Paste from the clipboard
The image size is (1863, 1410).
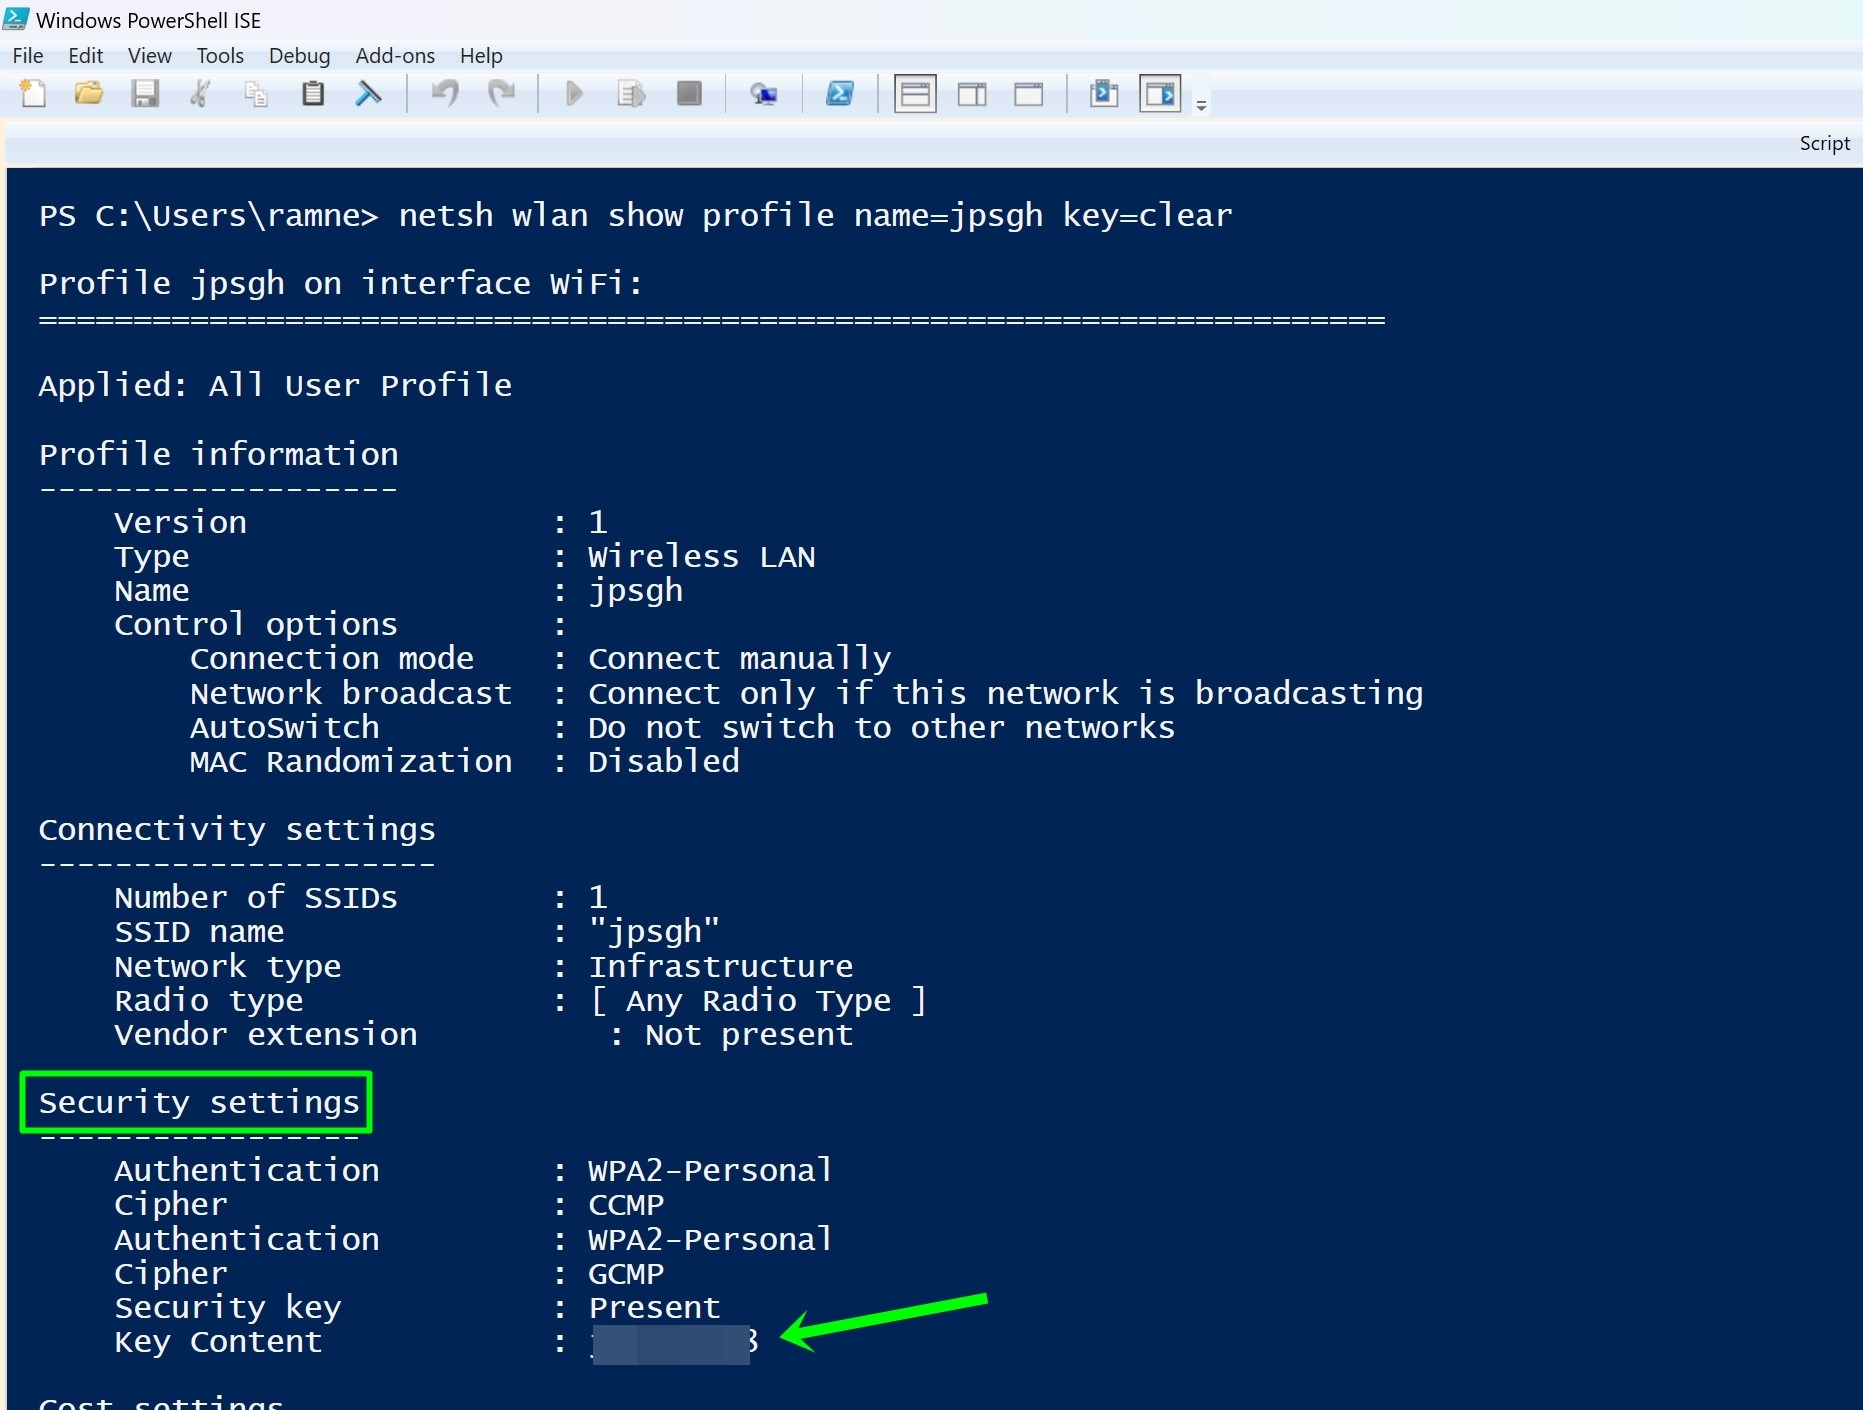(313, 93)
